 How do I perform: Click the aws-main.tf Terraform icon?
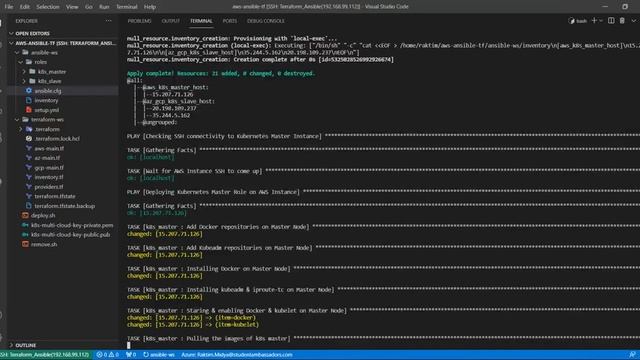tap(29, 148)
